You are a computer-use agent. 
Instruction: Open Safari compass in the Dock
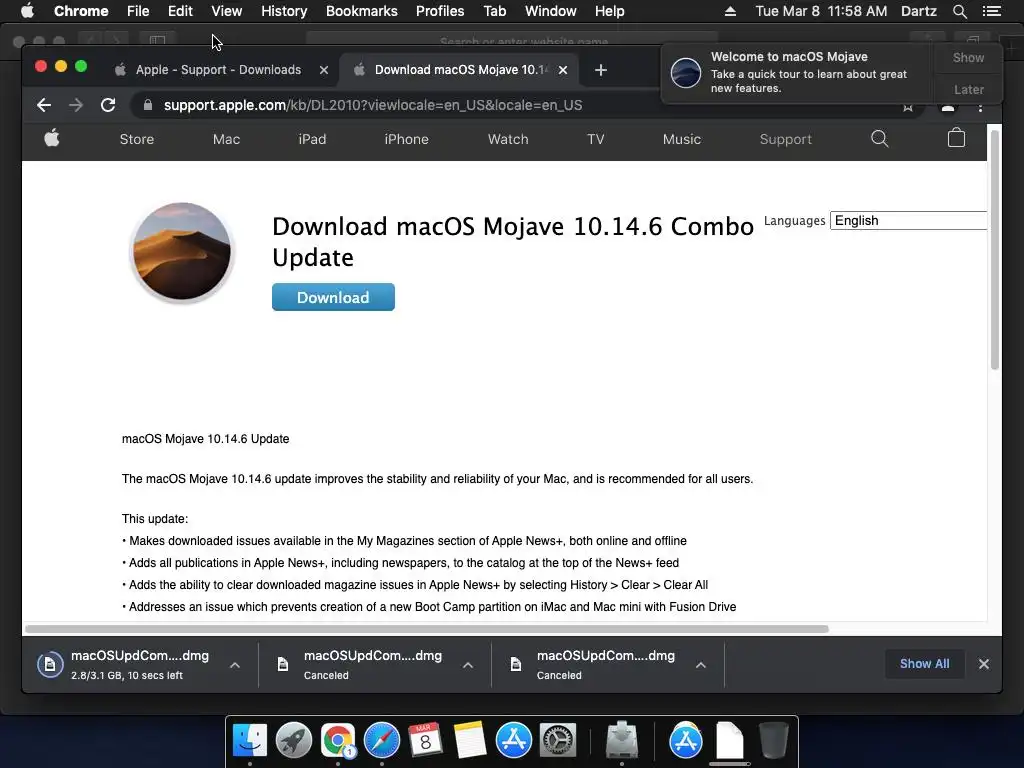click(x=381, y=741)
